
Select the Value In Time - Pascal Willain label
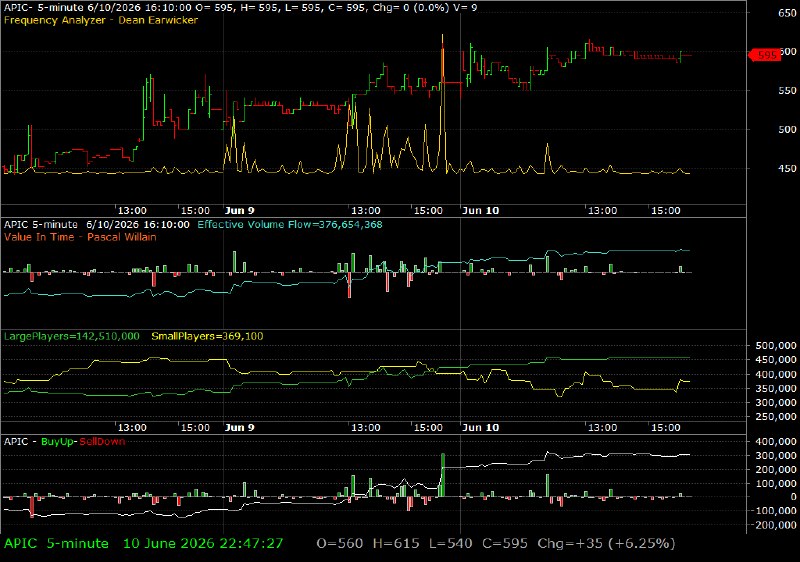[80, 237]
